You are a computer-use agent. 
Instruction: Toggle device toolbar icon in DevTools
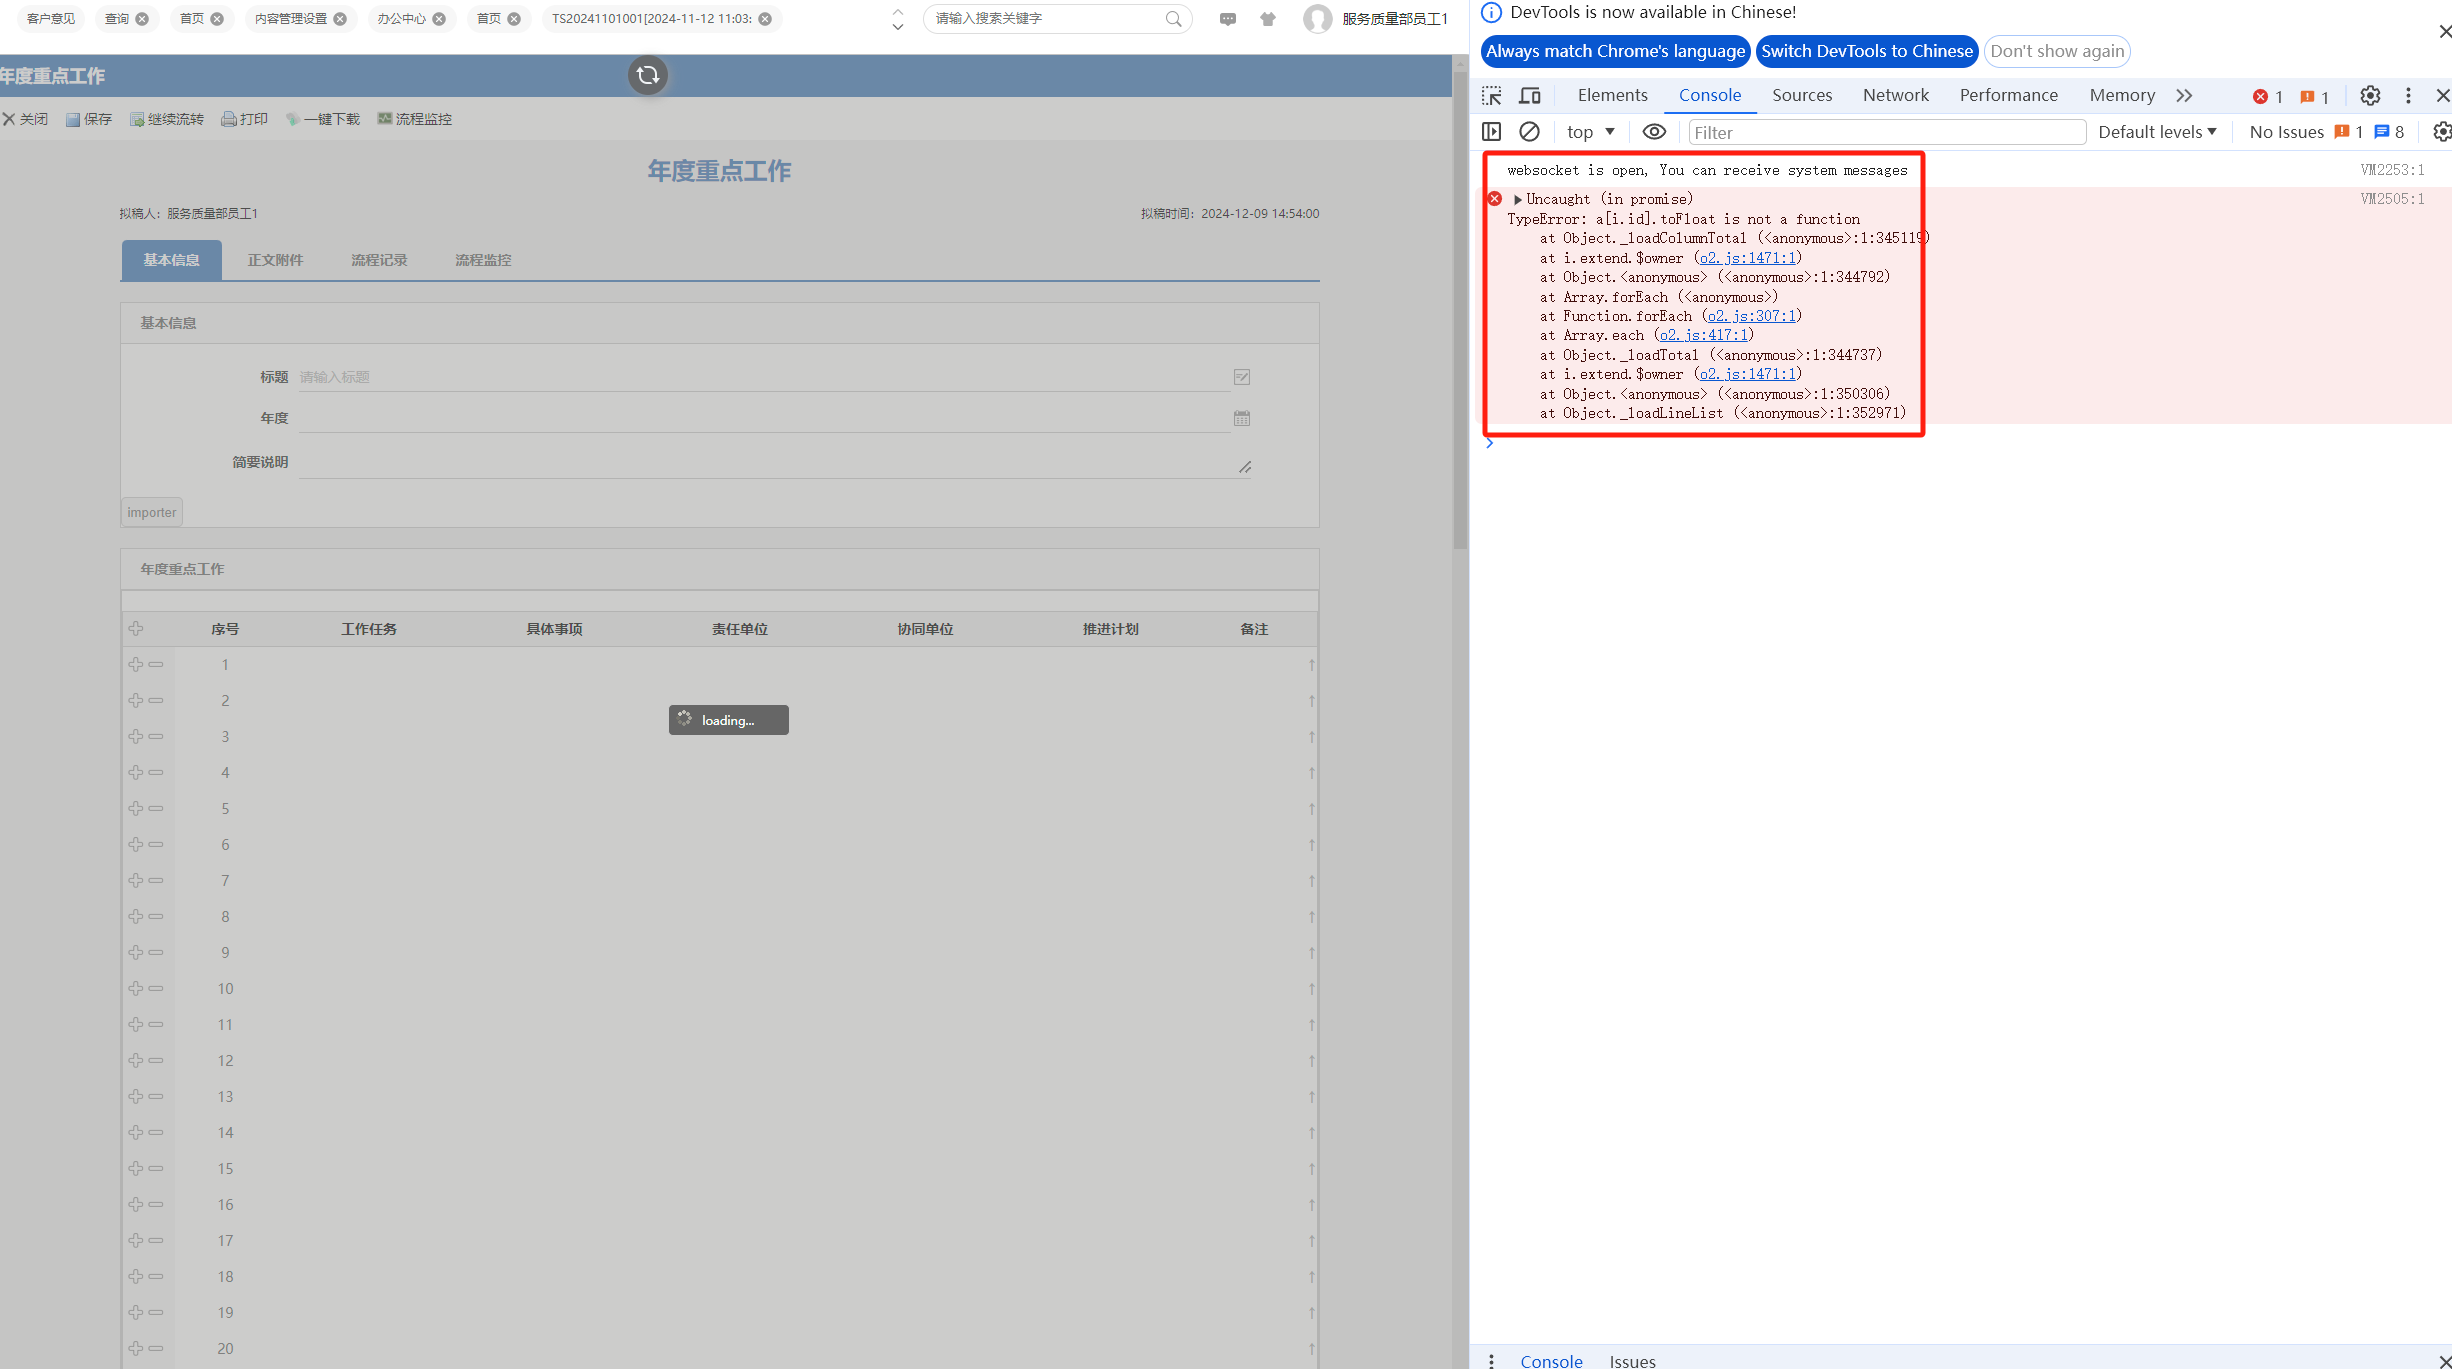click(x=1529, y=96)
